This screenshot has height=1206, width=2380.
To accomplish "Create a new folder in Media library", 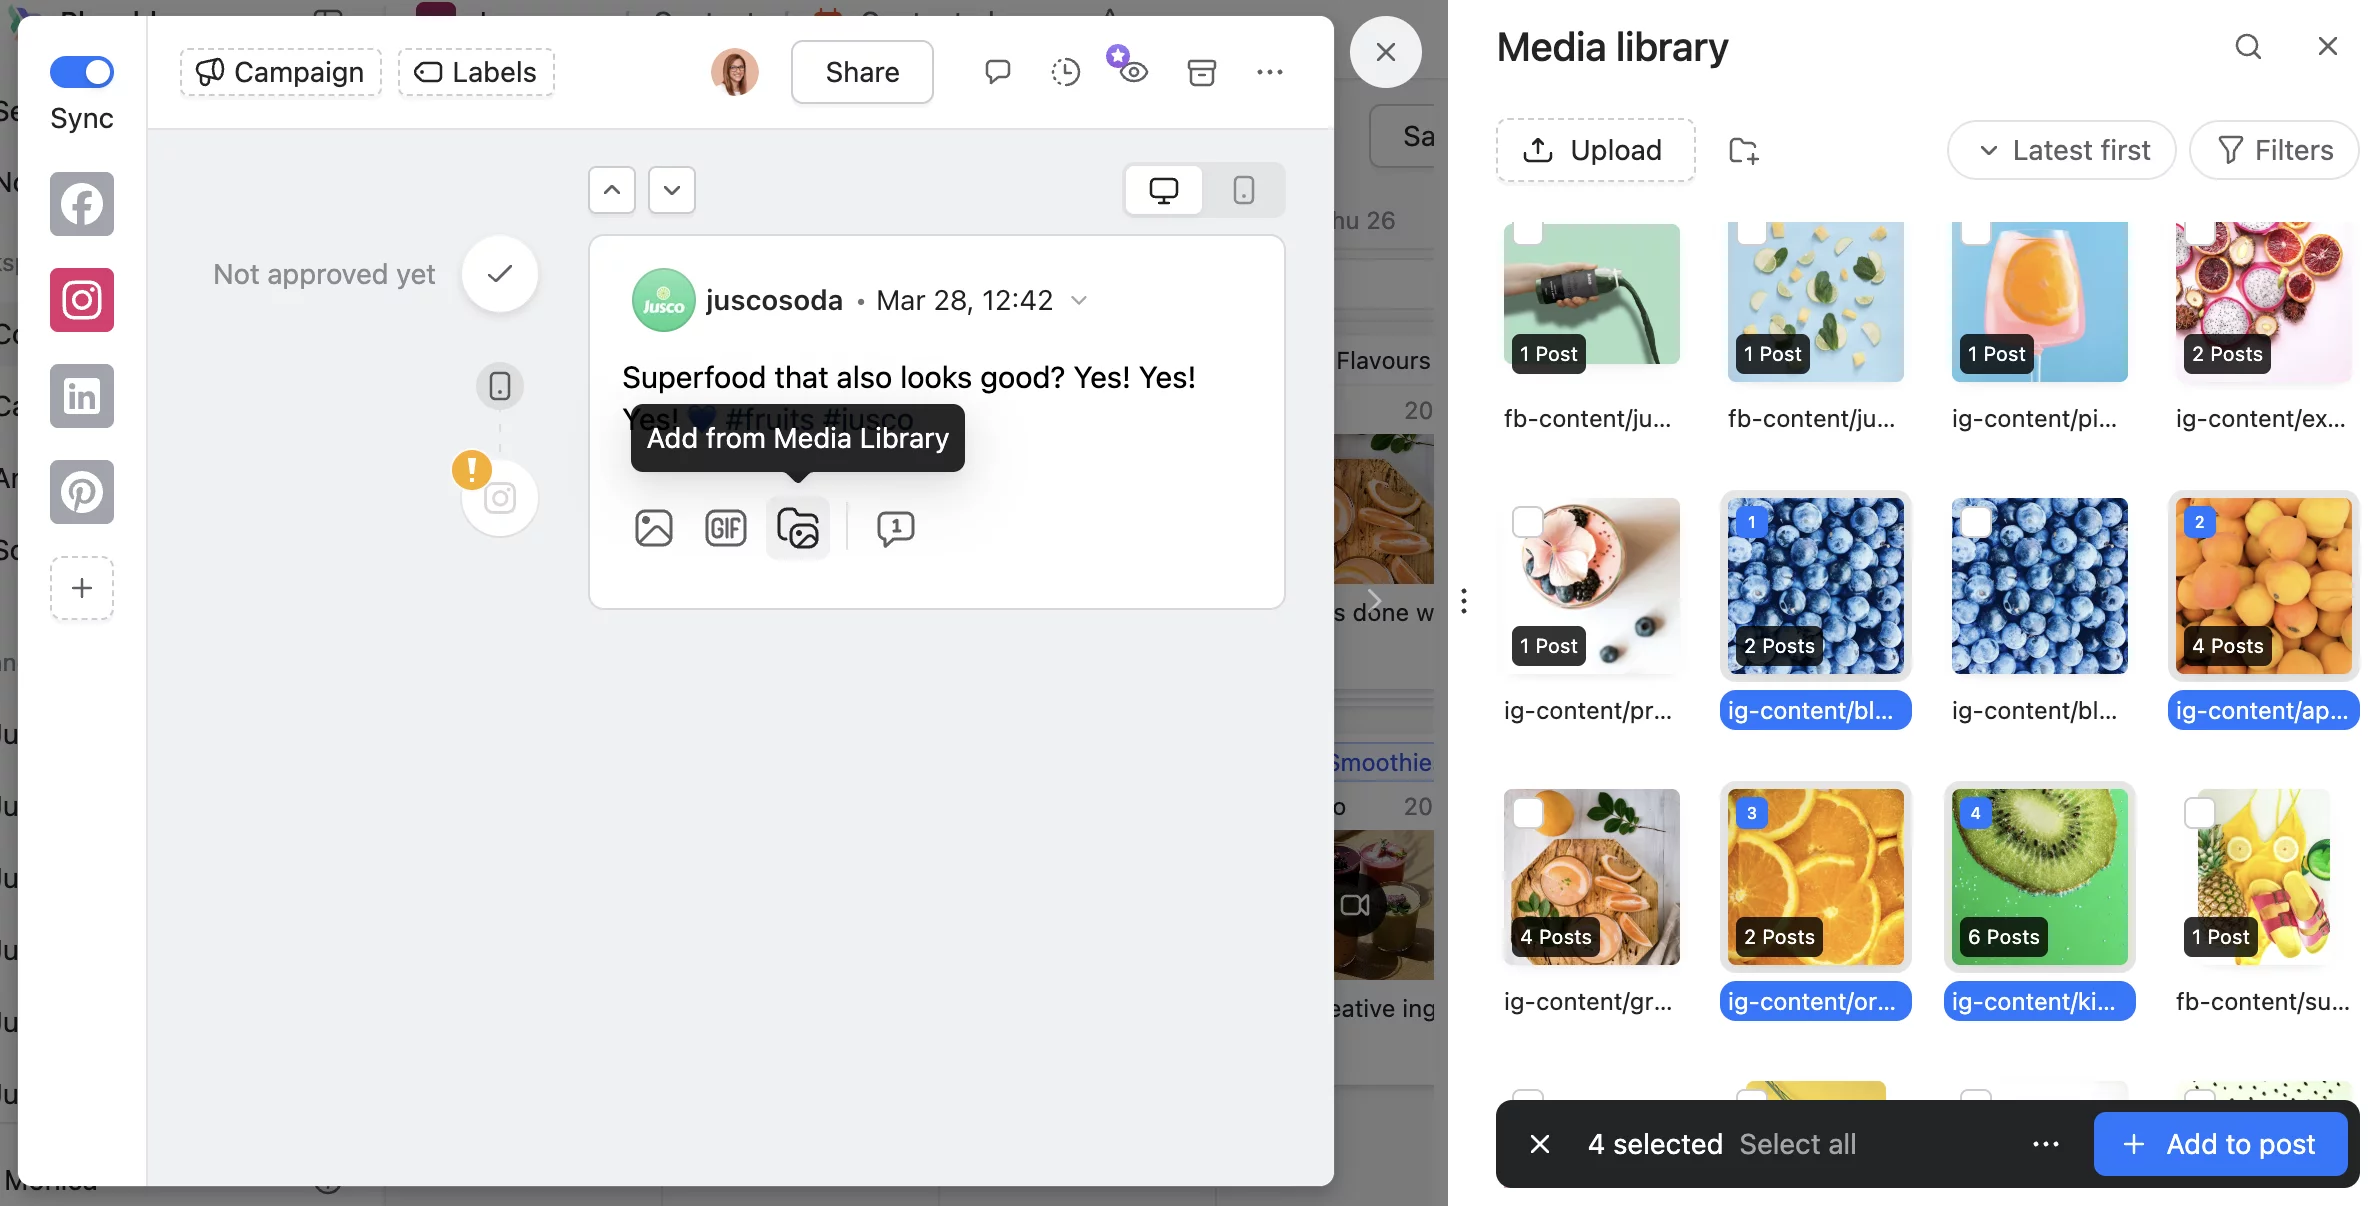I will tap(1744, 150).
